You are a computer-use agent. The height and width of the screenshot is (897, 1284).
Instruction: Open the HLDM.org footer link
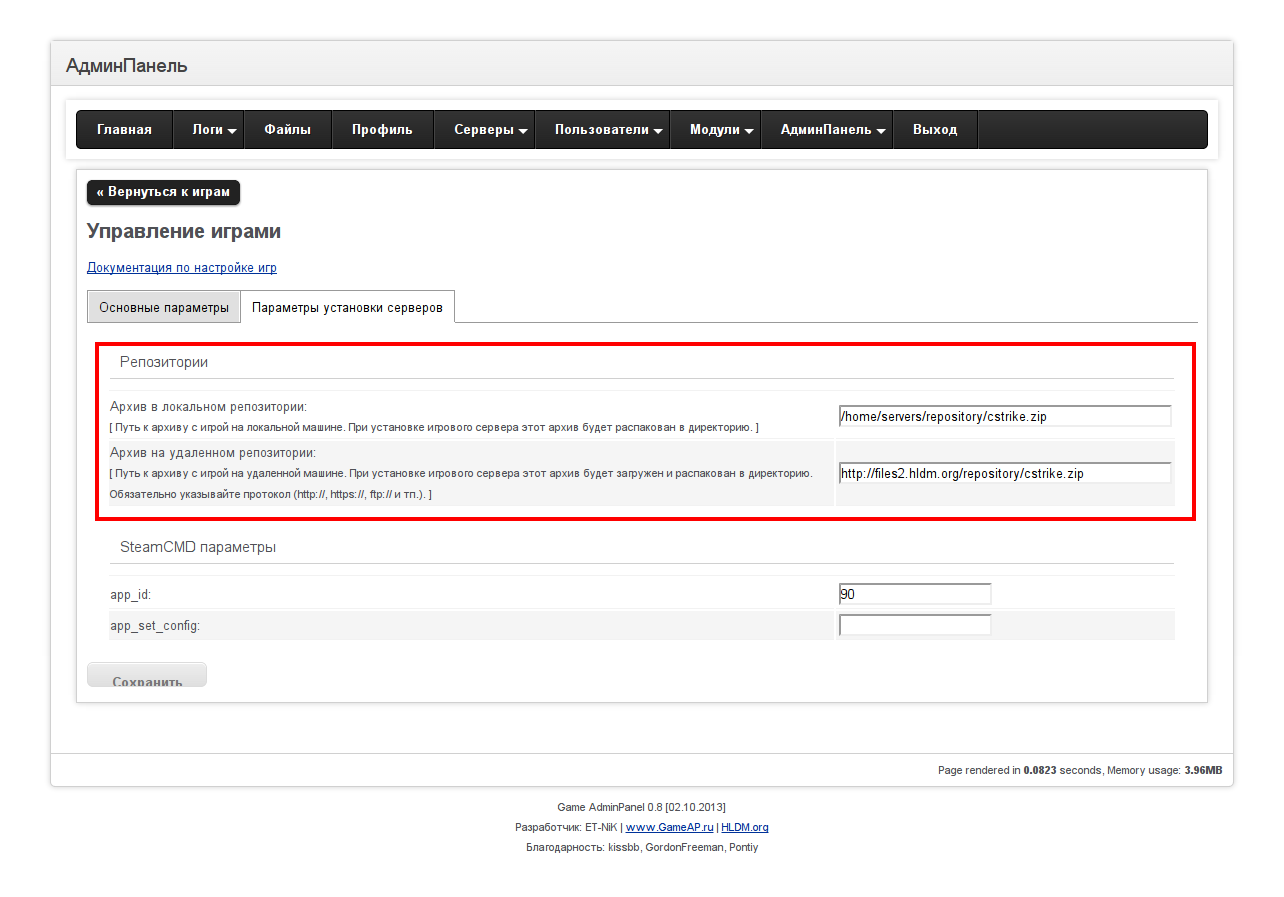click(x=745, y=828)
